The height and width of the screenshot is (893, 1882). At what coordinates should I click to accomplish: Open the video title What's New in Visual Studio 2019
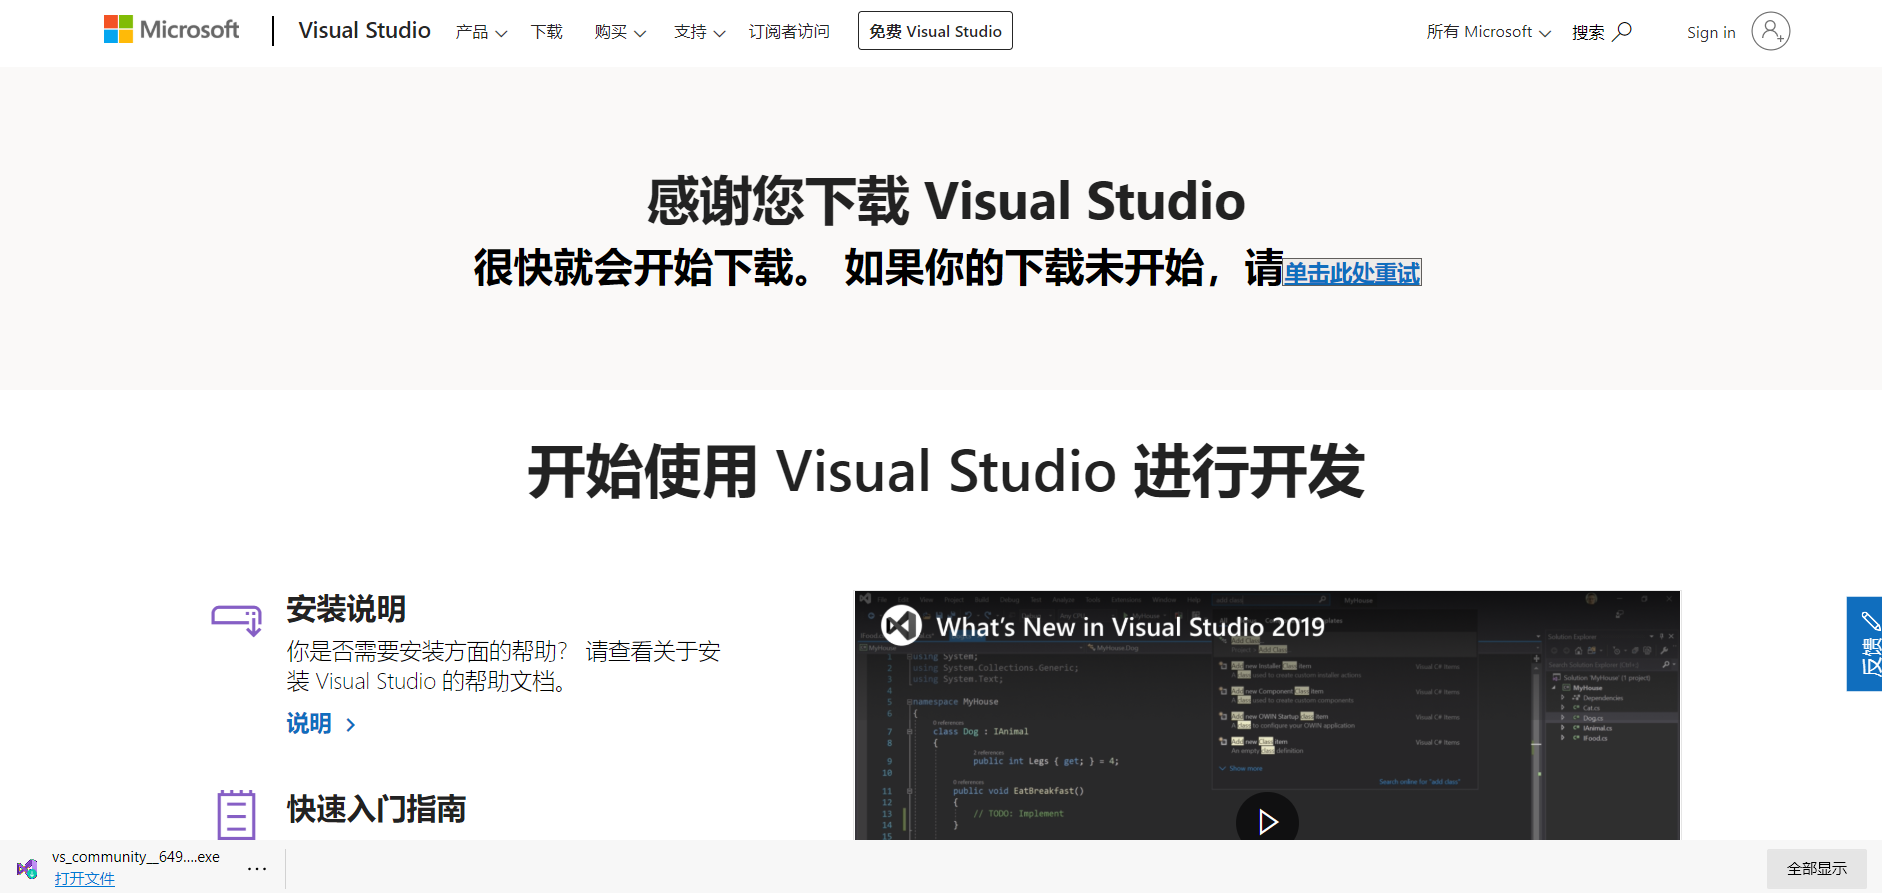tap(1130, 627)
